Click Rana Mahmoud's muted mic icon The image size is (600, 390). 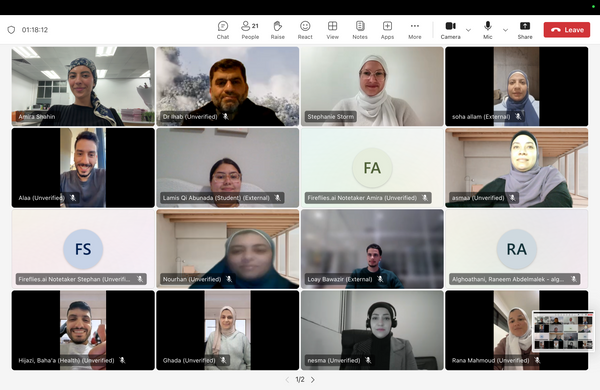[x=537, y=360]
